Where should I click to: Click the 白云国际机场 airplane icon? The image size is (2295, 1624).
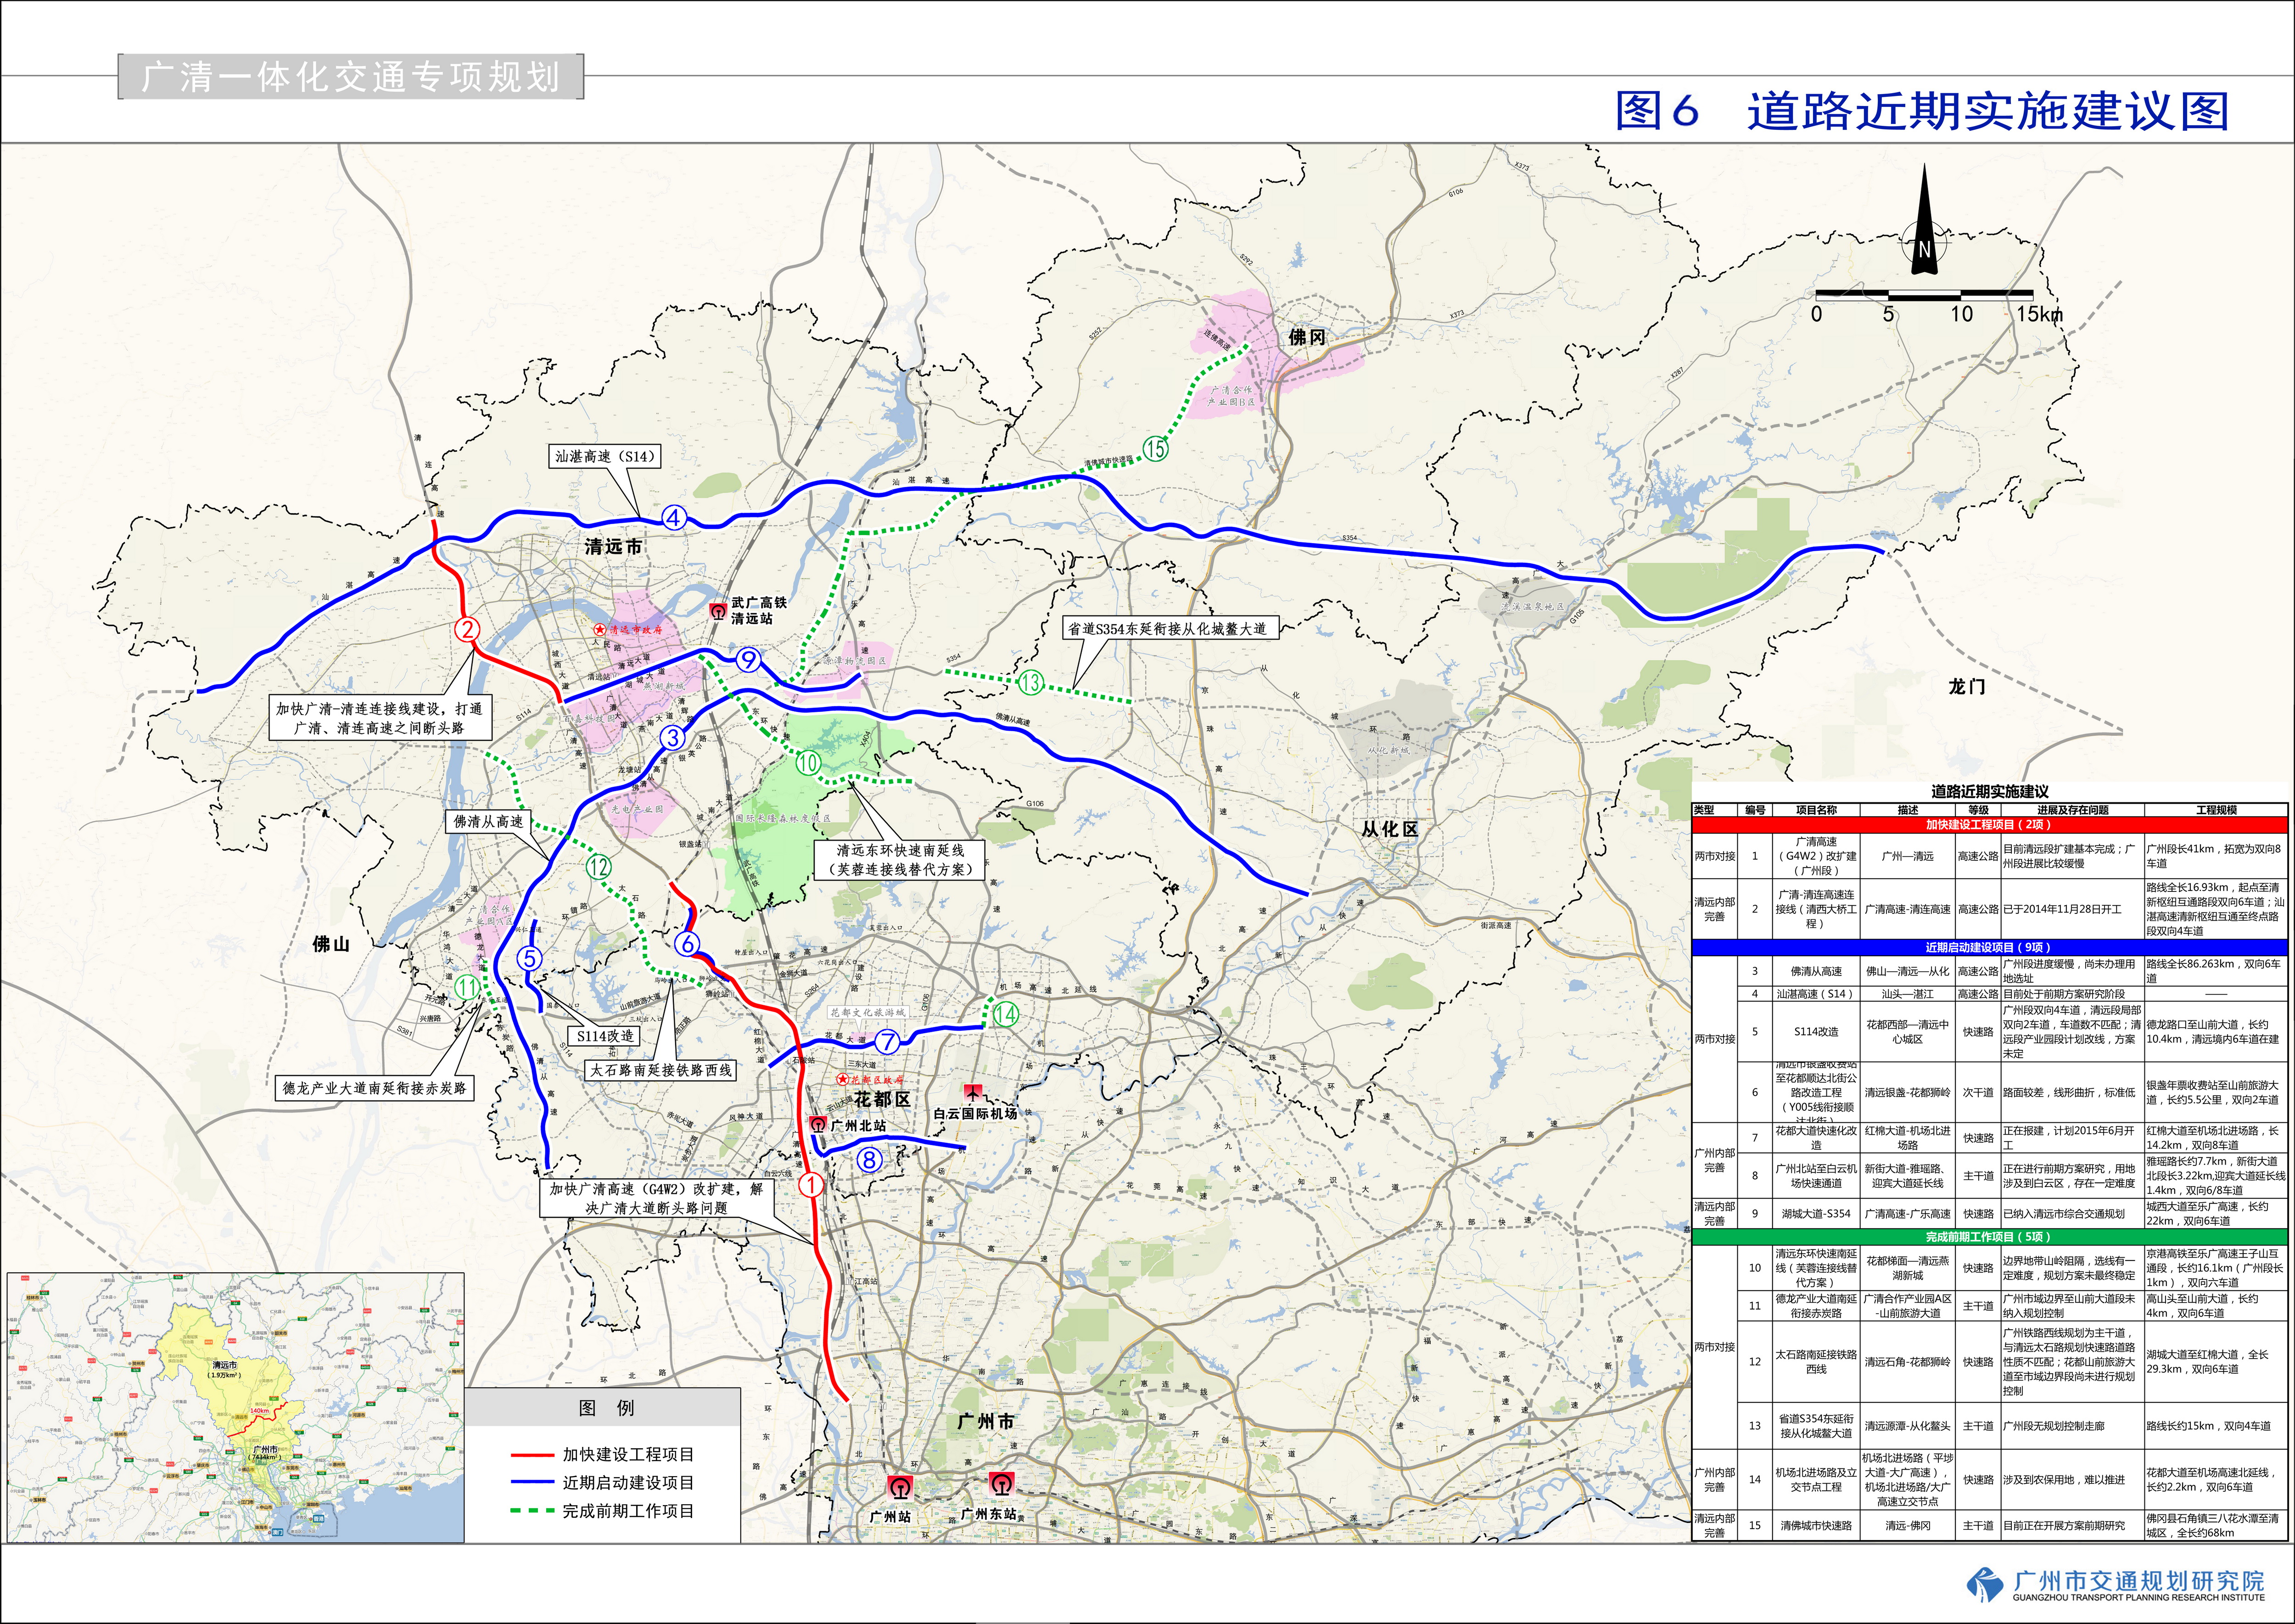click(x=972, y=1094)
